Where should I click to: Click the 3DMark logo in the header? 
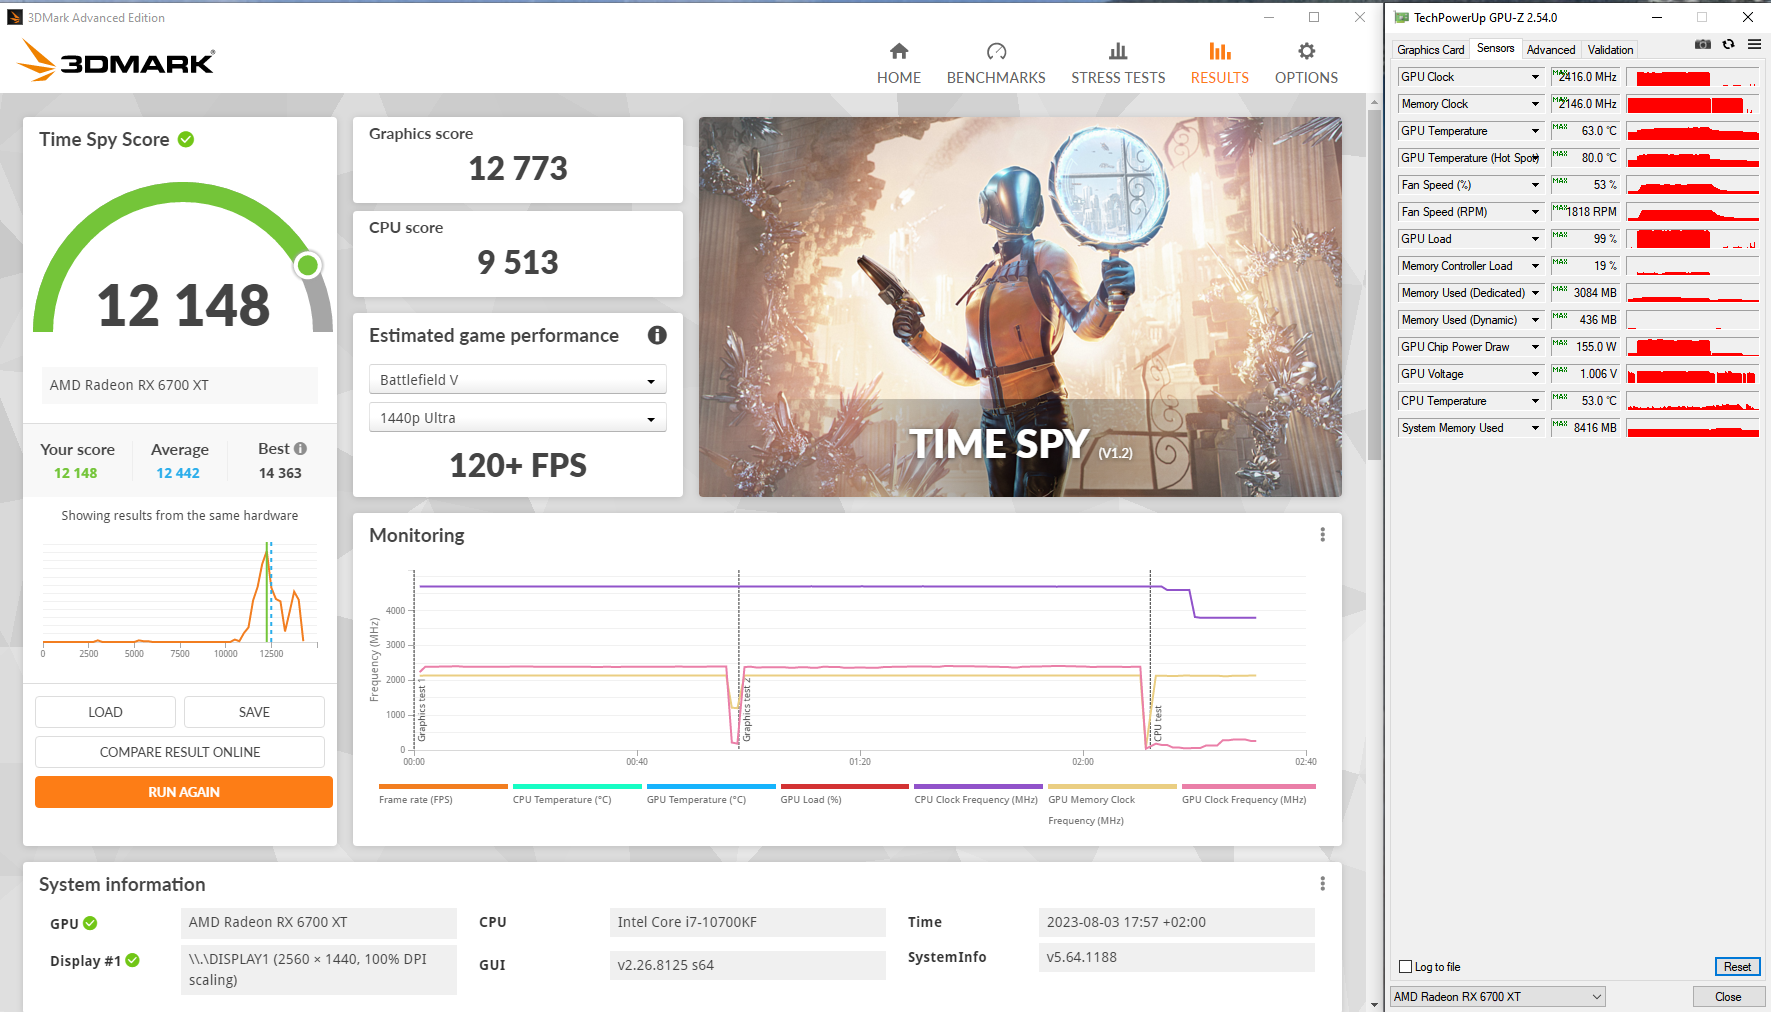click(x=116, y=61)
